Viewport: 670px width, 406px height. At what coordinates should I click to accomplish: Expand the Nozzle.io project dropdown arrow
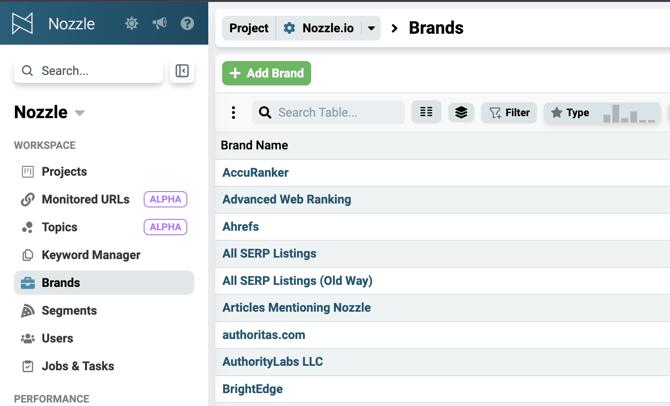[371, 28]
